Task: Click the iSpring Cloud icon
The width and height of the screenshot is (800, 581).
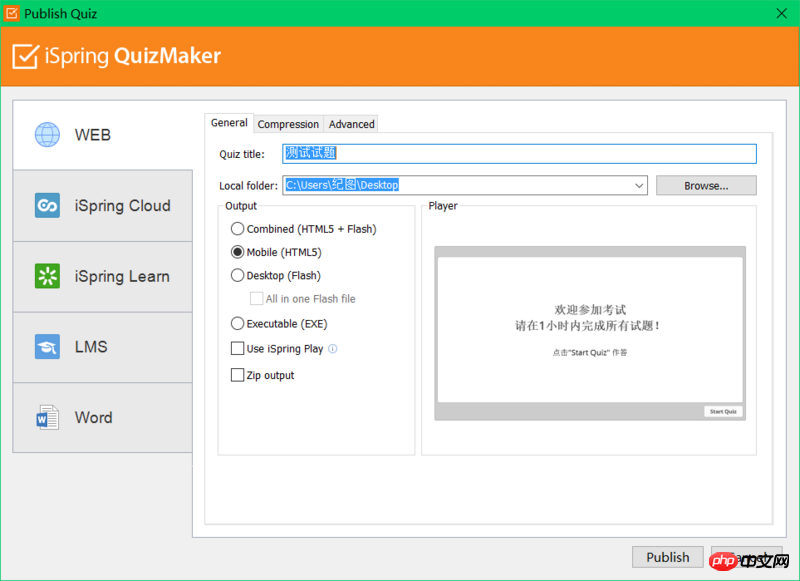Action: [47, 205]
